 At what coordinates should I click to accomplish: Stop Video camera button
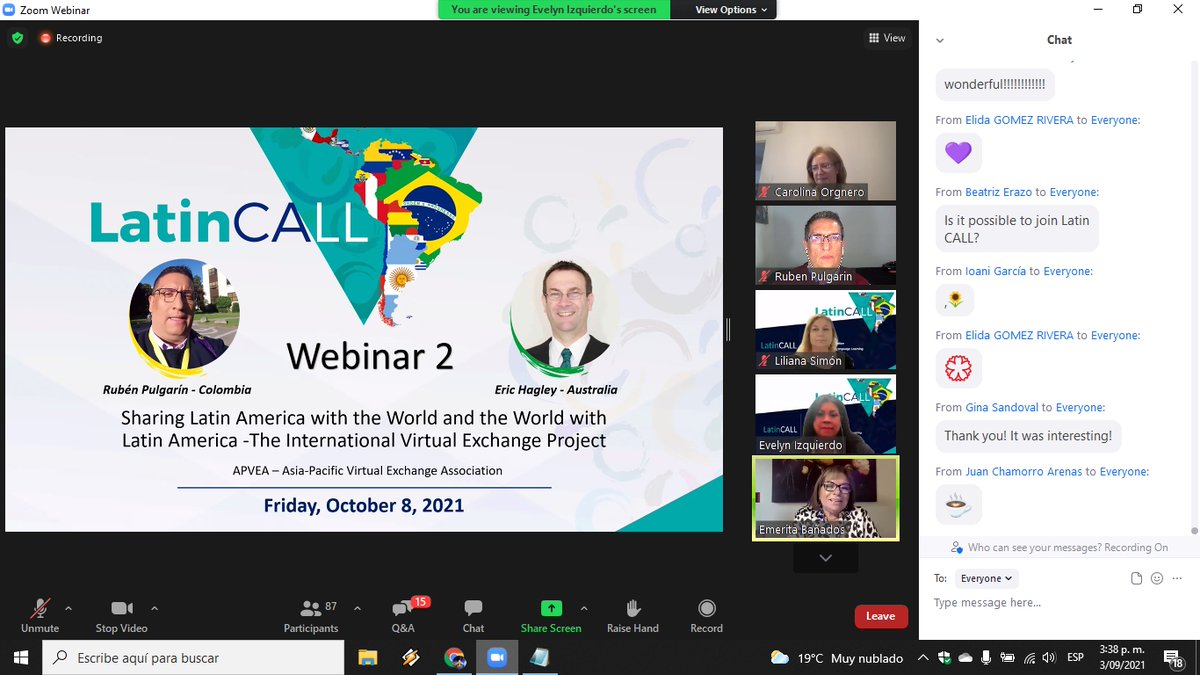121,616
